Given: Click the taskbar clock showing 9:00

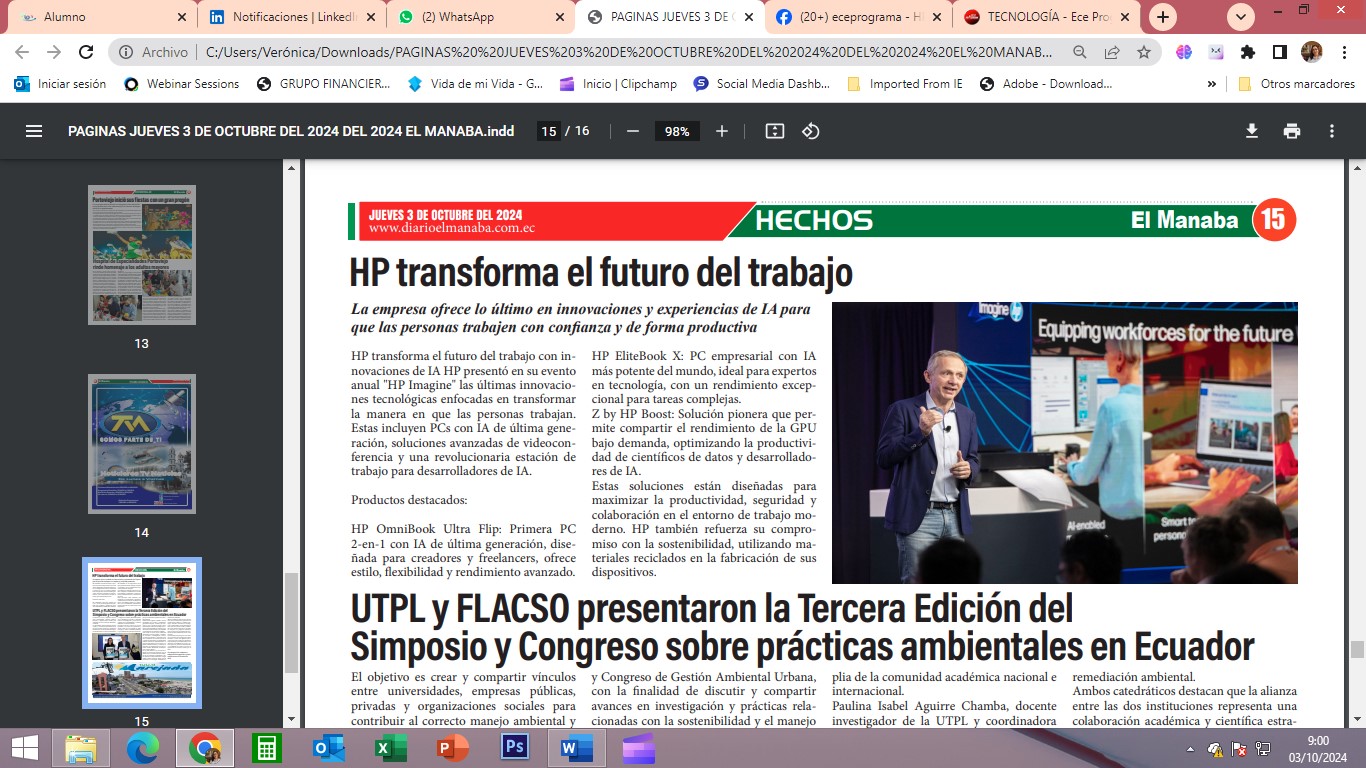Looking at the screenshot, I should [x=1317, y=747].
